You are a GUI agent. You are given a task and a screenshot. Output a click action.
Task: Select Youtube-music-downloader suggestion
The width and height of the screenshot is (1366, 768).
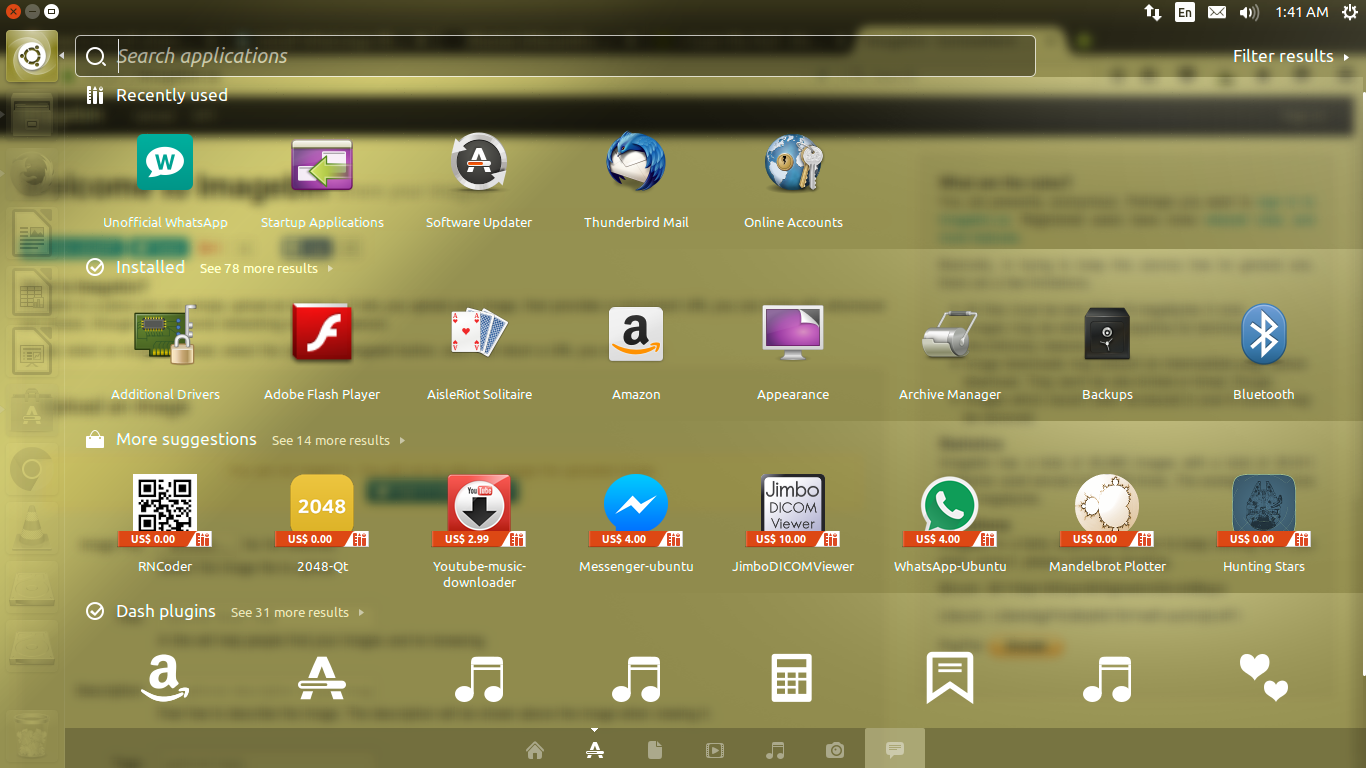[479, 531]
